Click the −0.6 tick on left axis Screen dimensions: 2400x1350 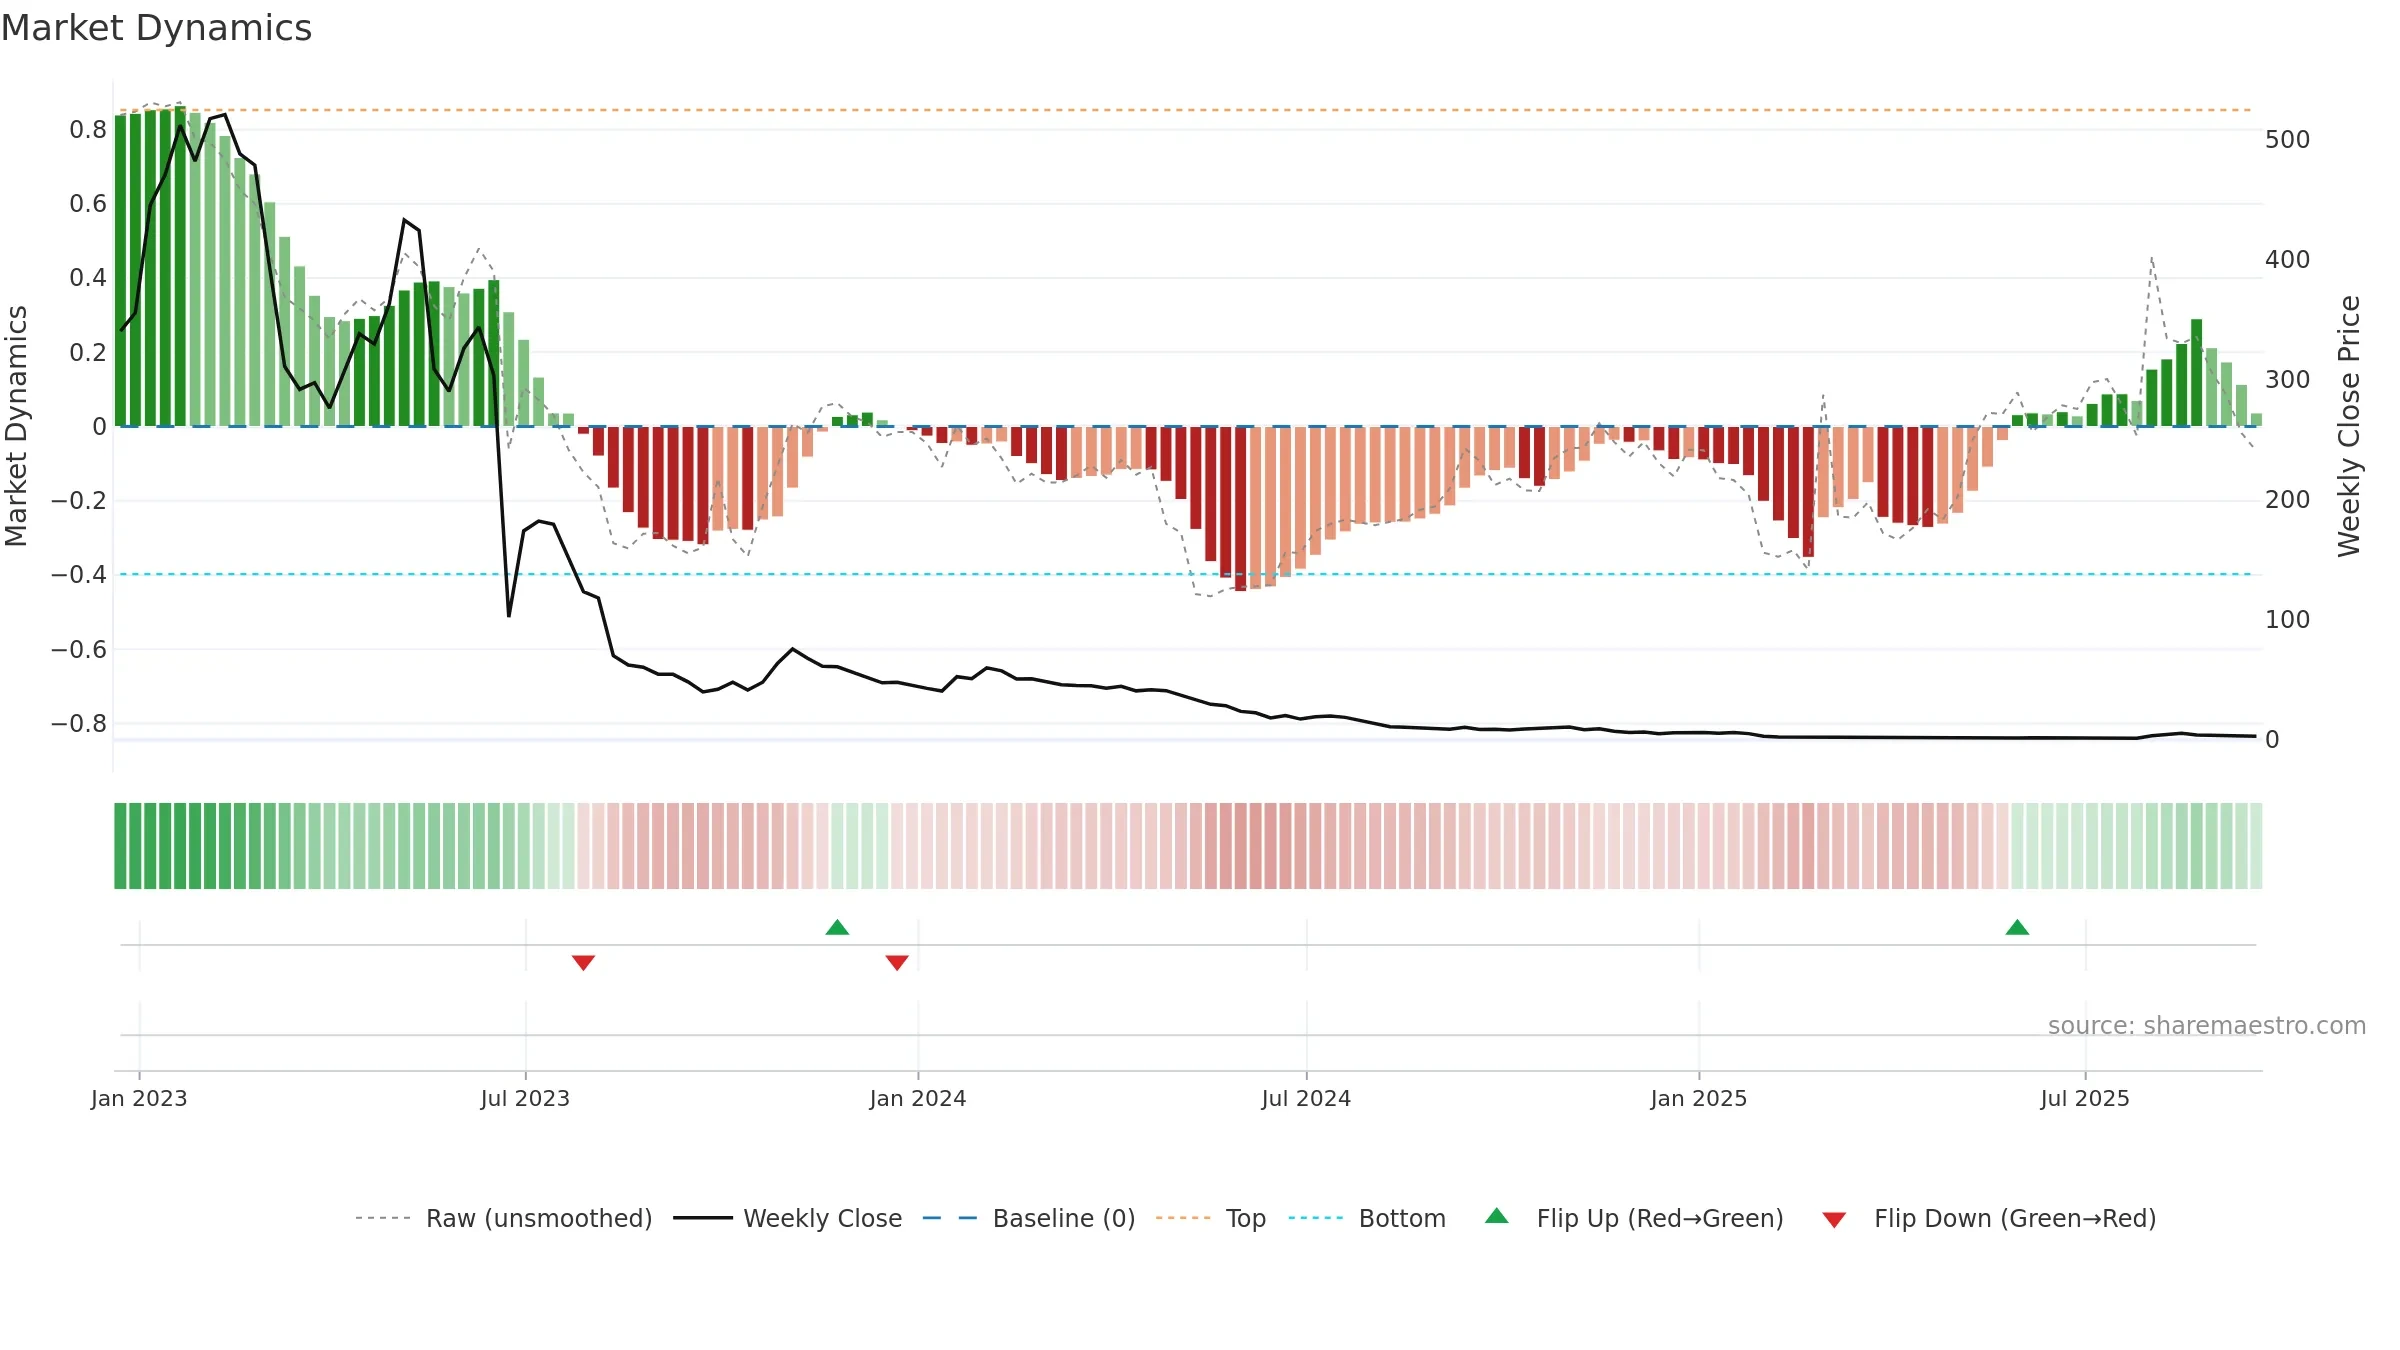79,649
